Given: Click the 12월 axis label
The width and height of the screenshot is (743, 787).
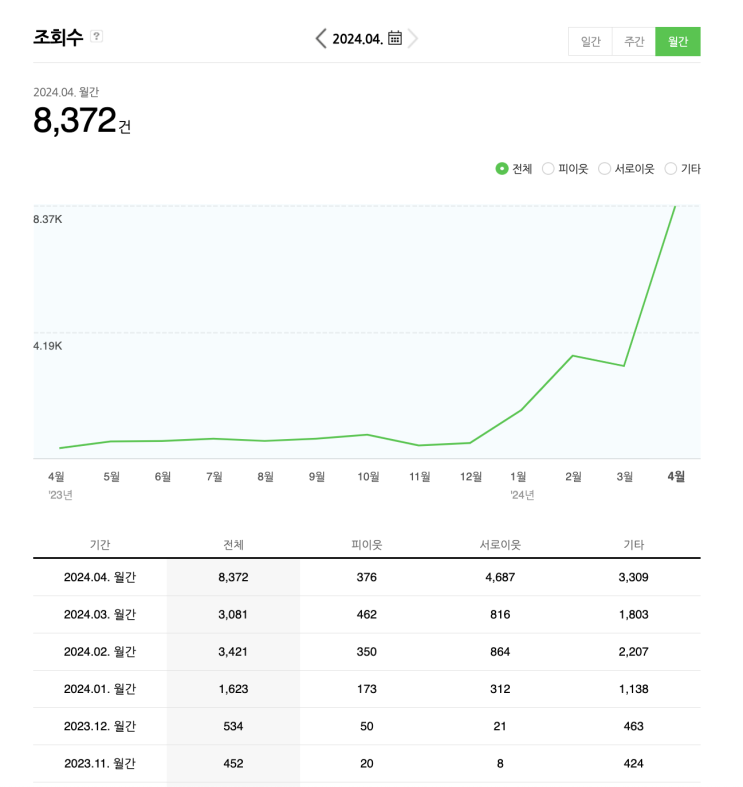Looking at the screenshot, I should [471, 476].
